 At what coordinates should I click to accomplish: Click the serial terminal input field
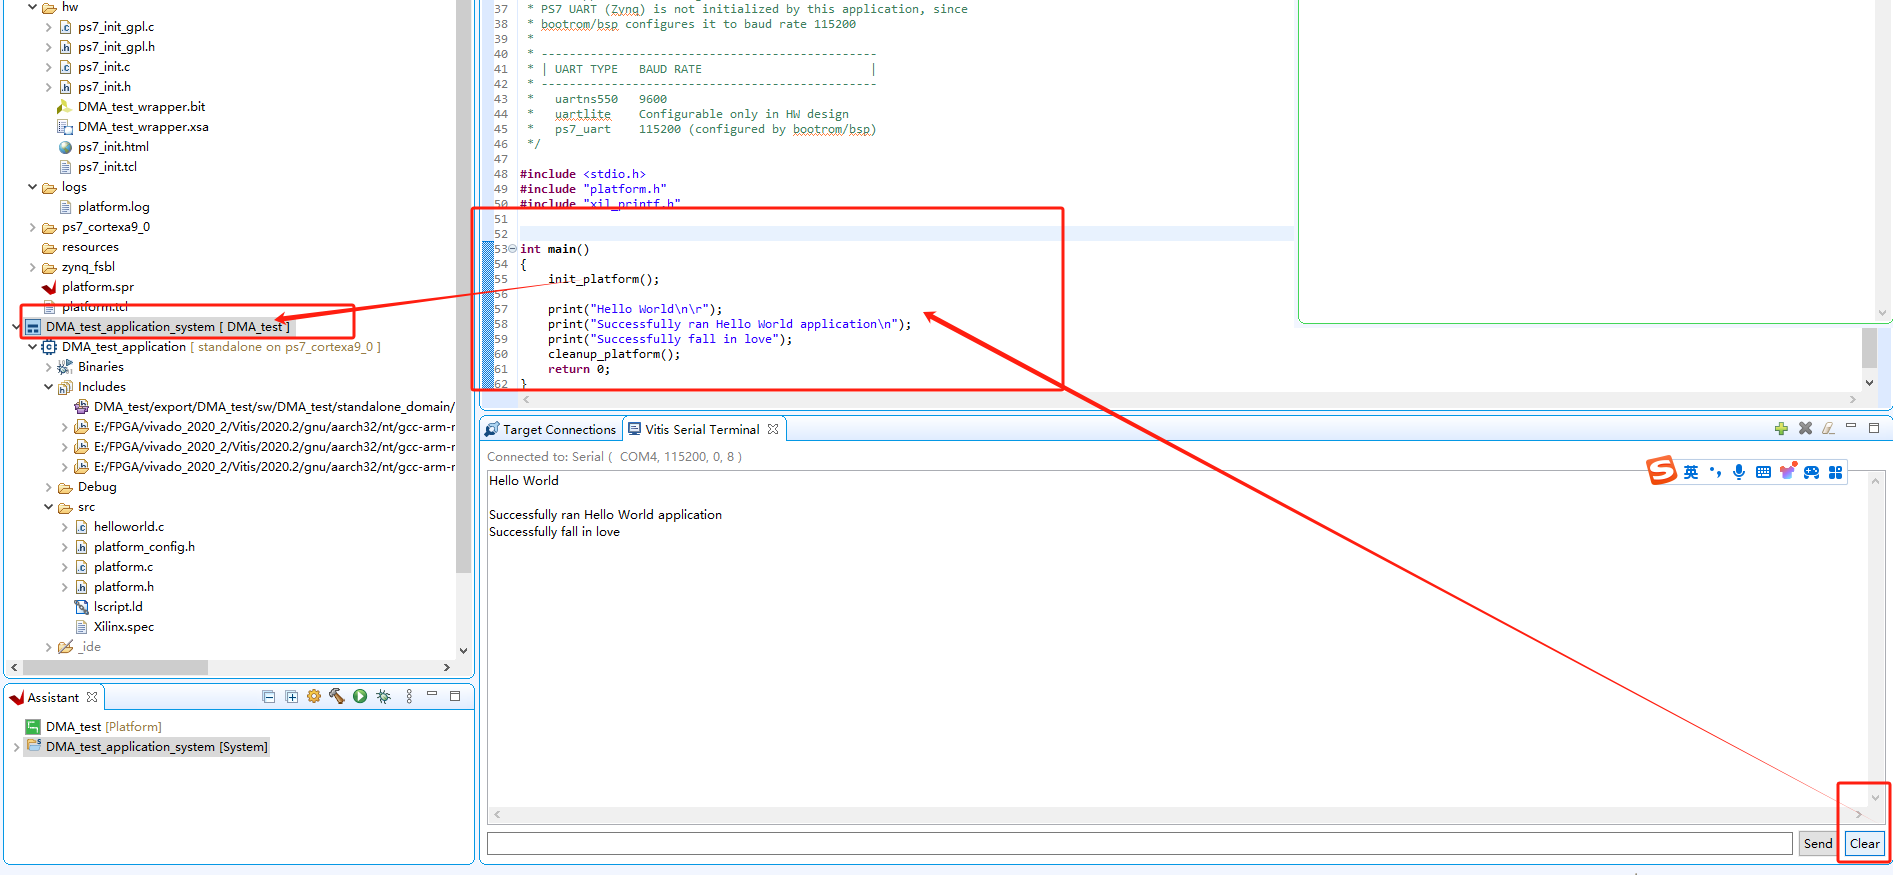[1139, 843]
